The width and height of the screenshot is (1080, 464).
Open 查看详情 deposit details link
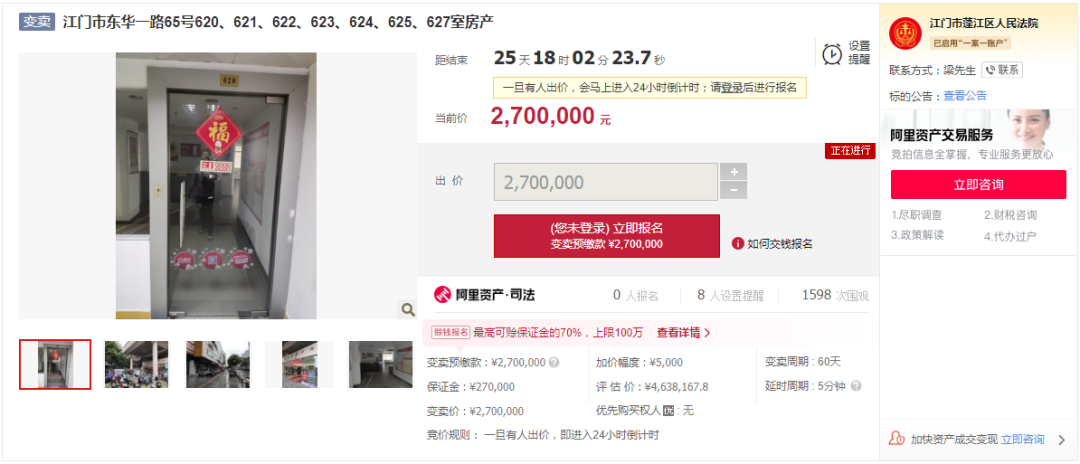[x=683, y=333]
